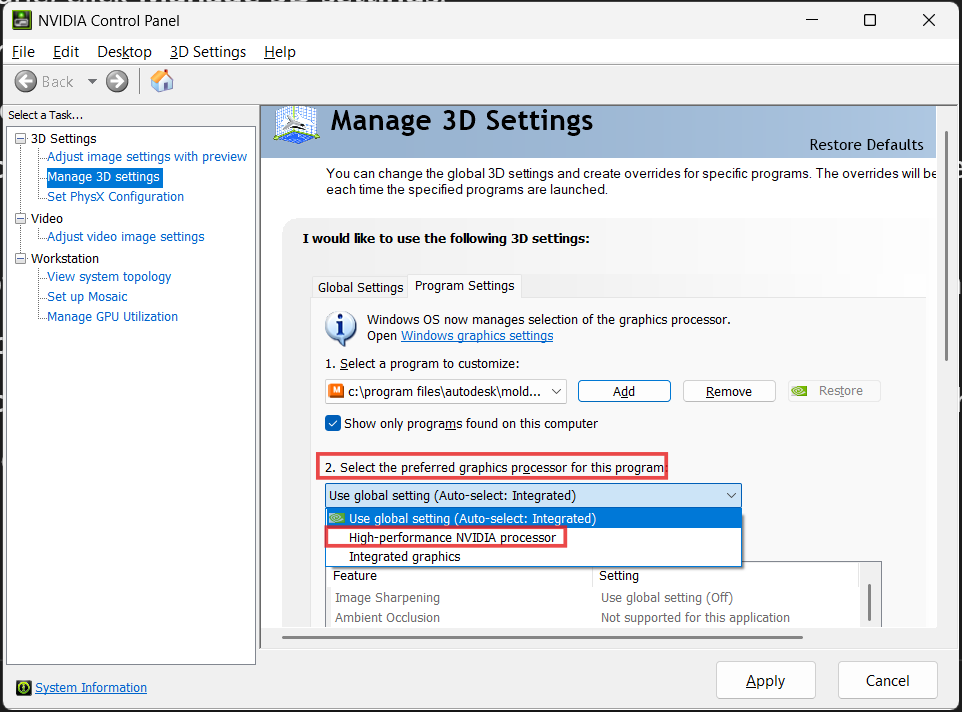Select Use global setting (Auto-select: Integrated) option
The width and height of the screenshot is (962, 712).
click(533, 518)
